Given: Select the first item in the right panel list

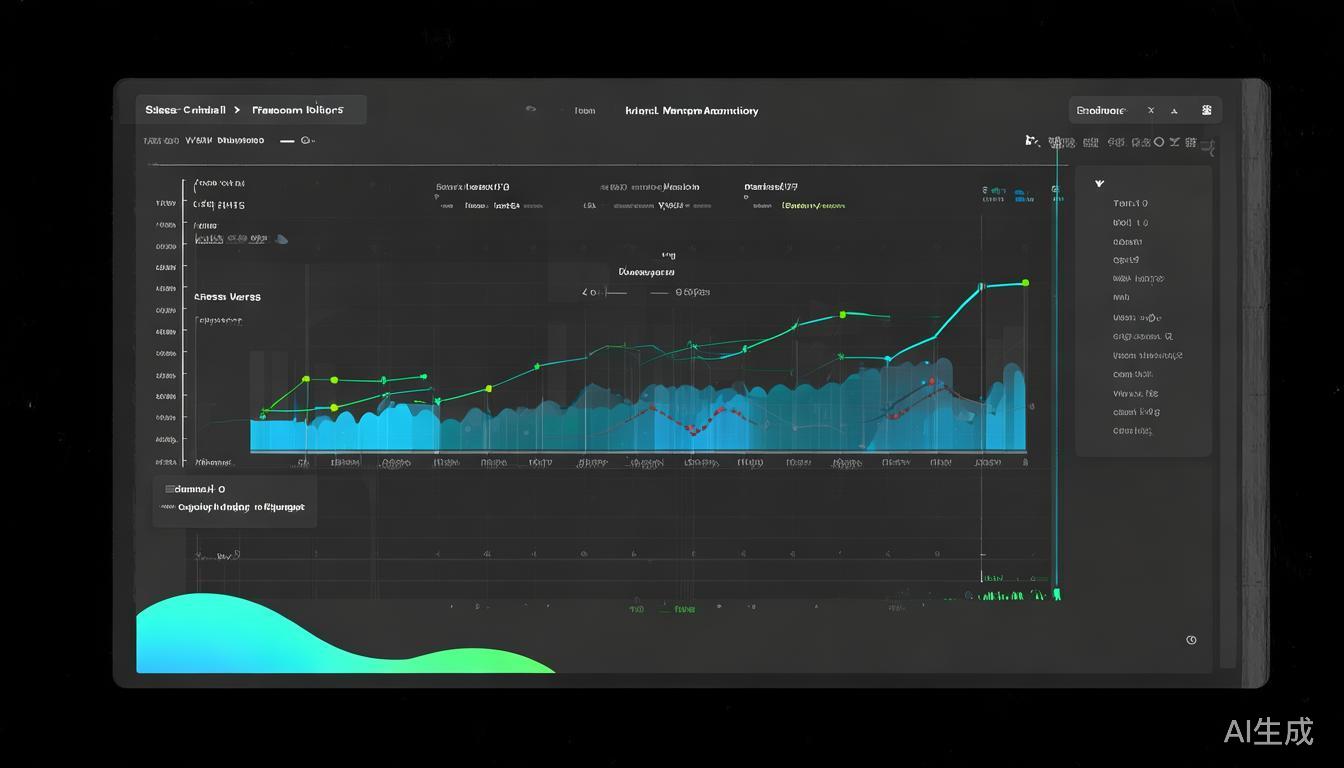Looking at the screenshot, I should (1130, 204).
